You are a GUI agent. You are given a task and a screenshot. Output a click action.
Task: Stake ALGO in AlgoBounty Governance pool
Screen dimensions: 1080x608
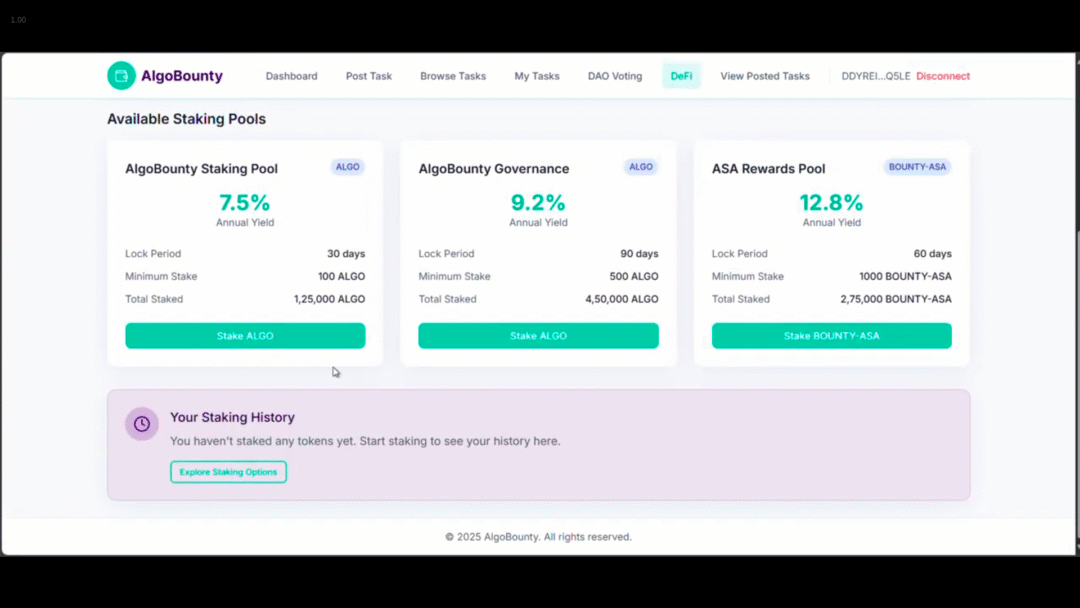(538, 336)
